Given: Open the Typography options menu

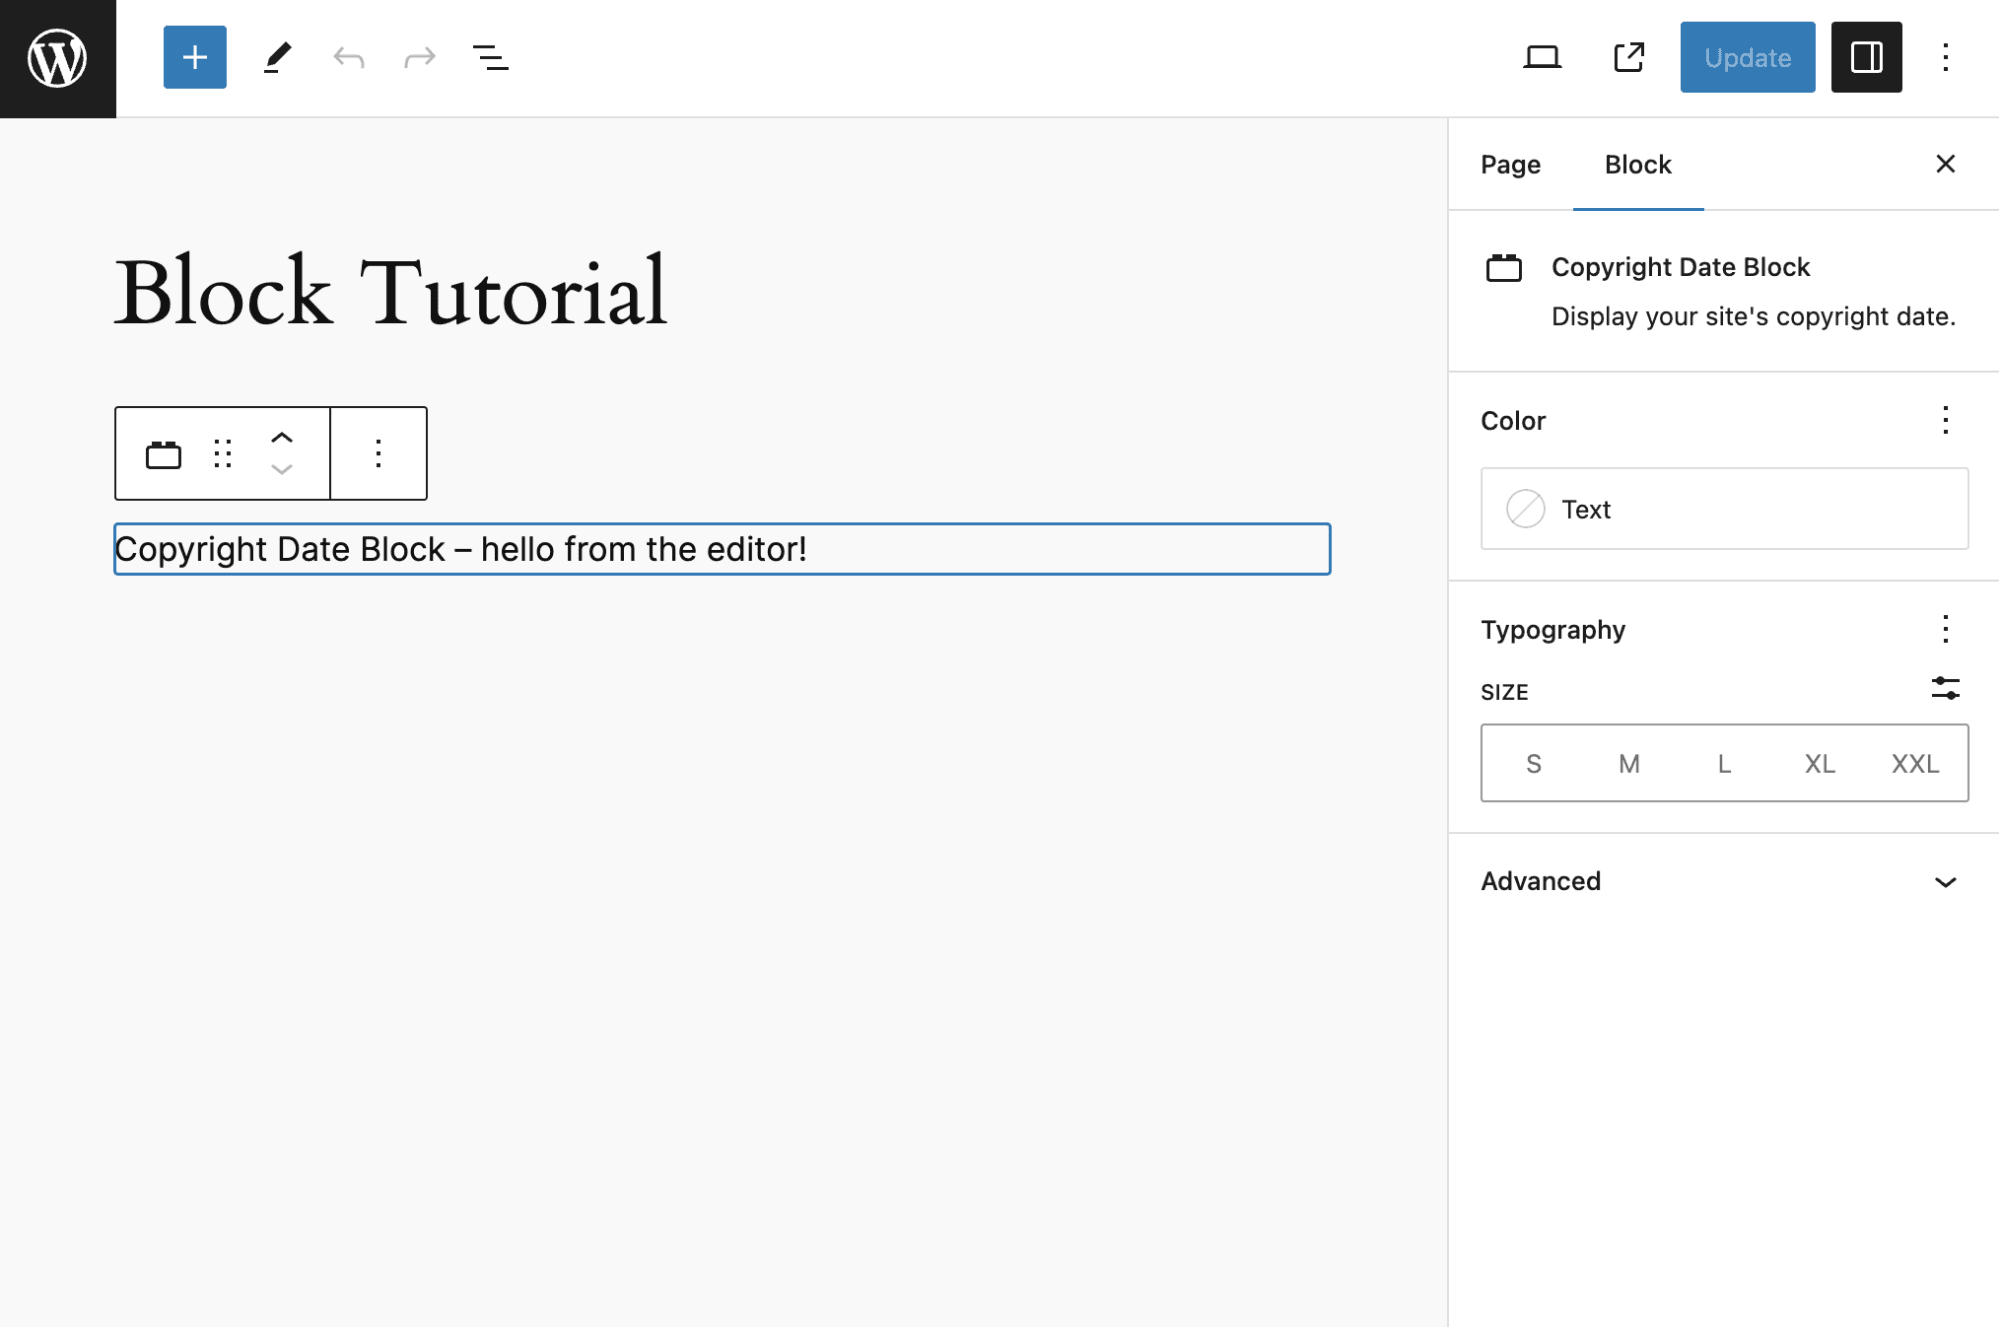Looking at the screenshot, I should point(1944,629).
